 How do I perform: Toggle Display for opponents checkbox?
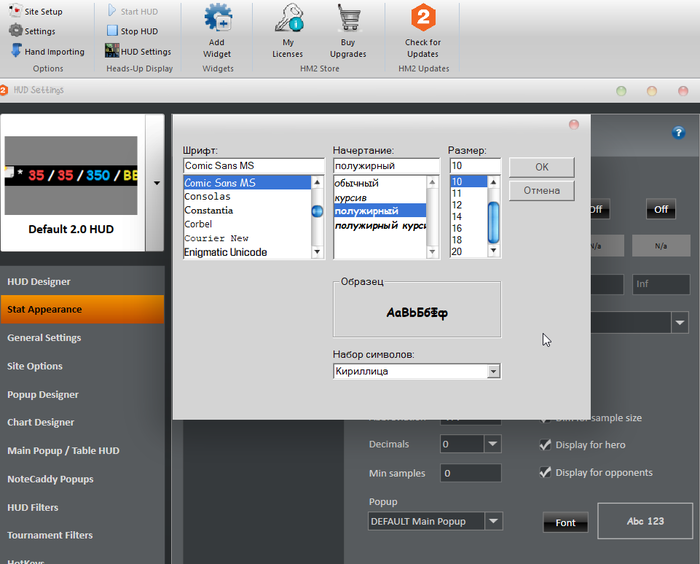pyautogui.click(x=545, y=472)
